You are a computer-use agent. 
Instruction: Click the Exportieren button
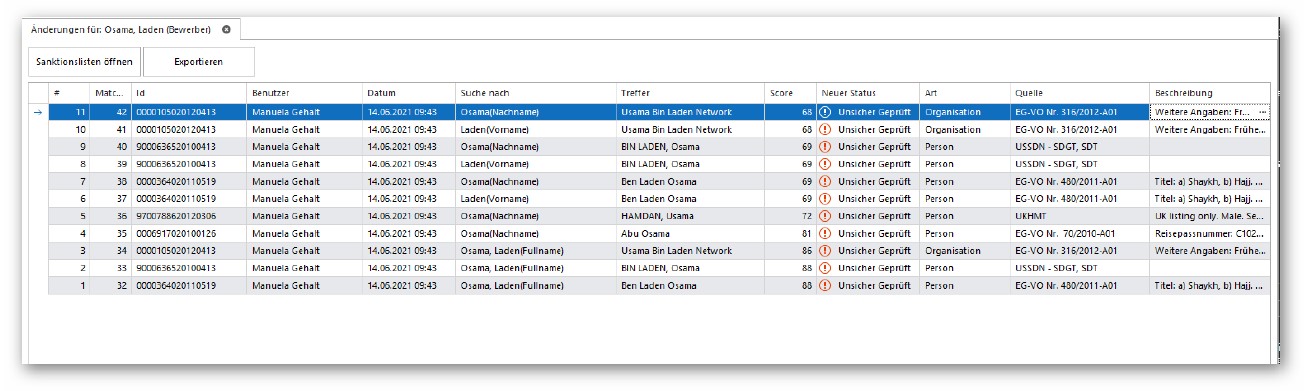(199, 62)
